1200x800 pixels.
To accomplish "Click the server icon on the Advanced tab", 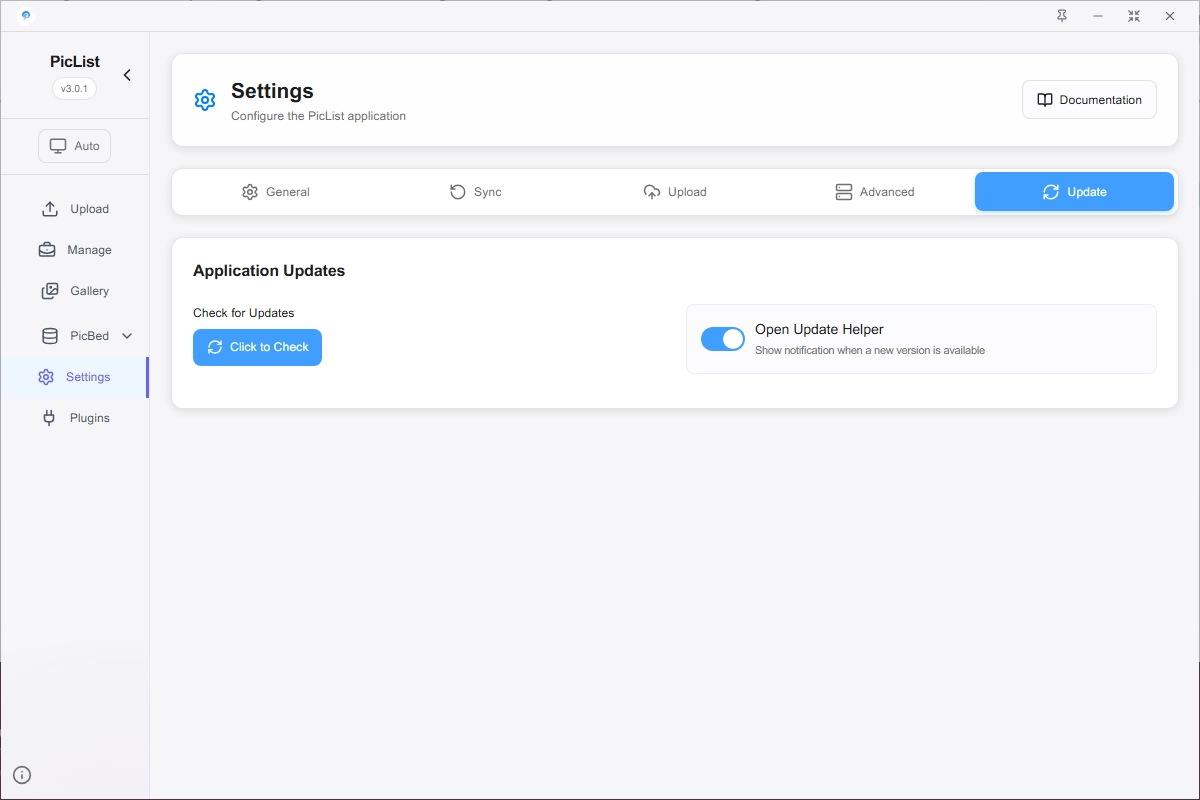I will [x=844, y=192].
